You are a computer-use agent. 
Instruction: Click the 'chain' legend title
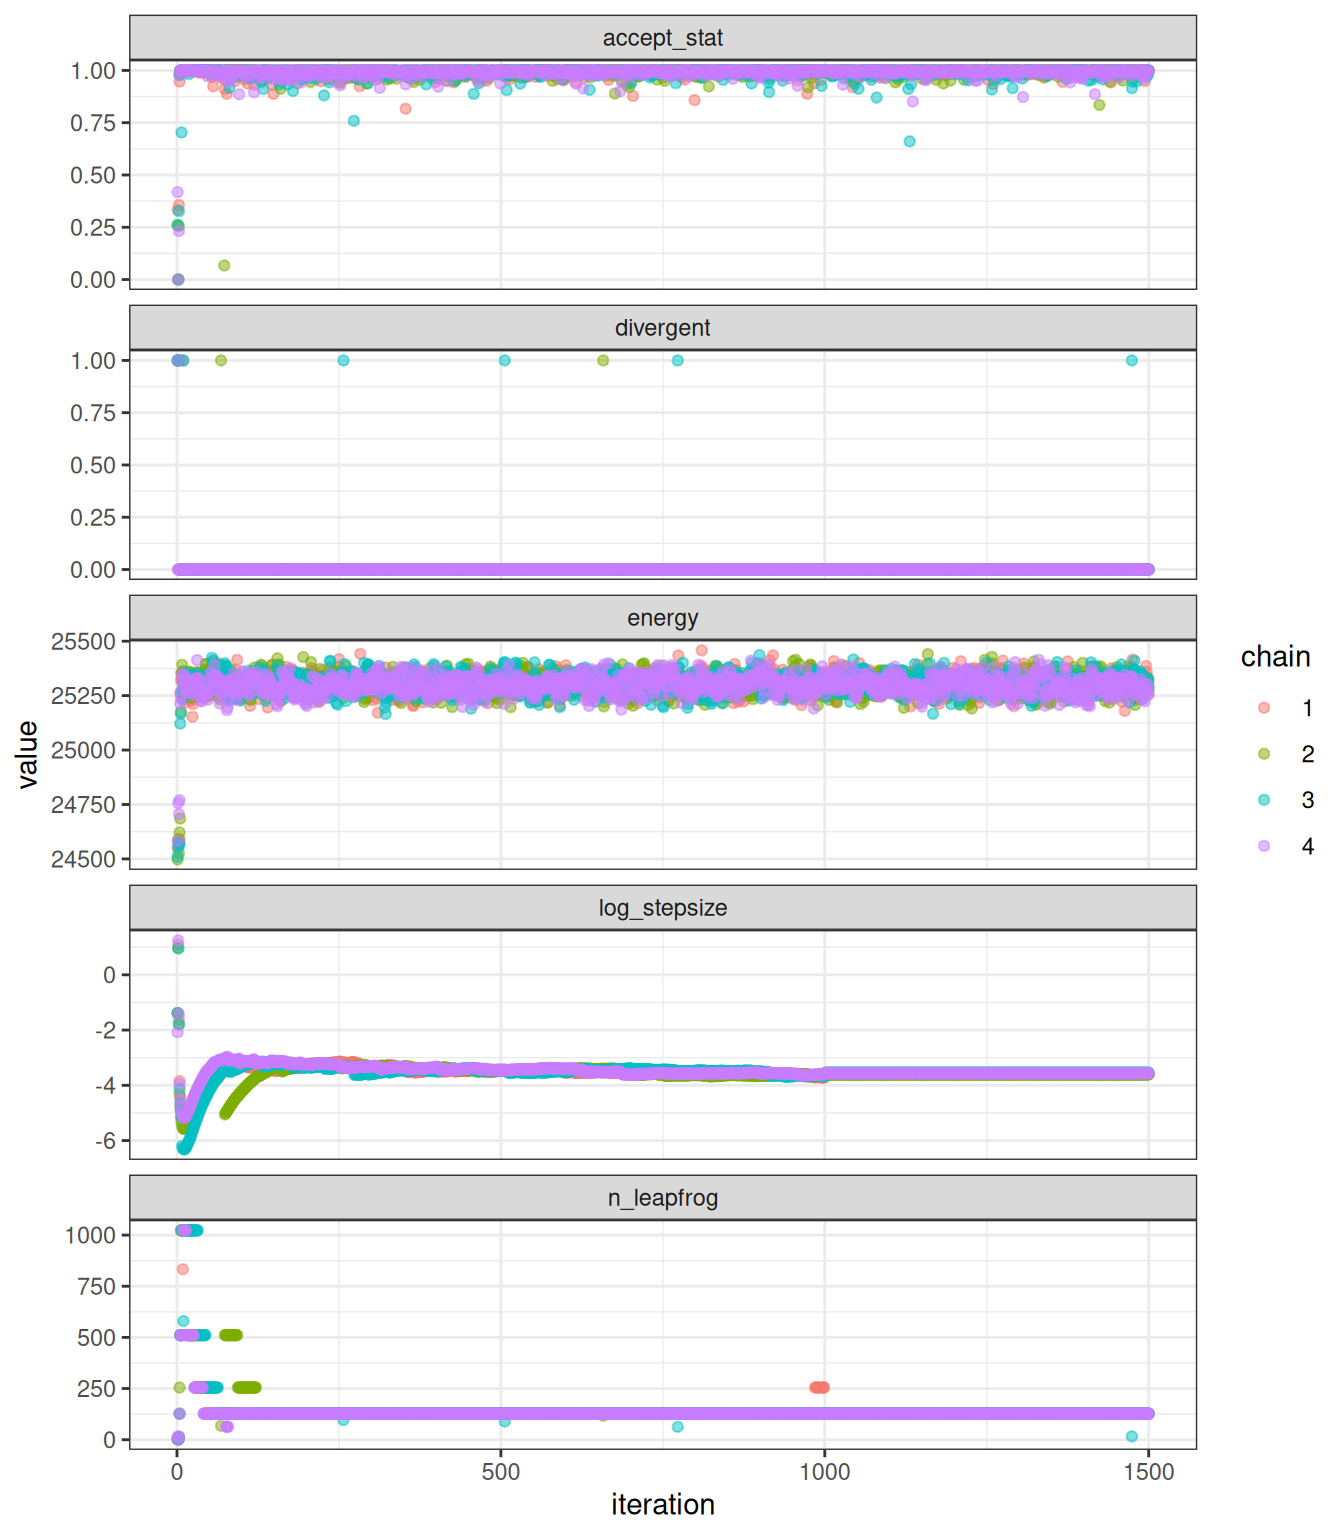point(1275,657)
